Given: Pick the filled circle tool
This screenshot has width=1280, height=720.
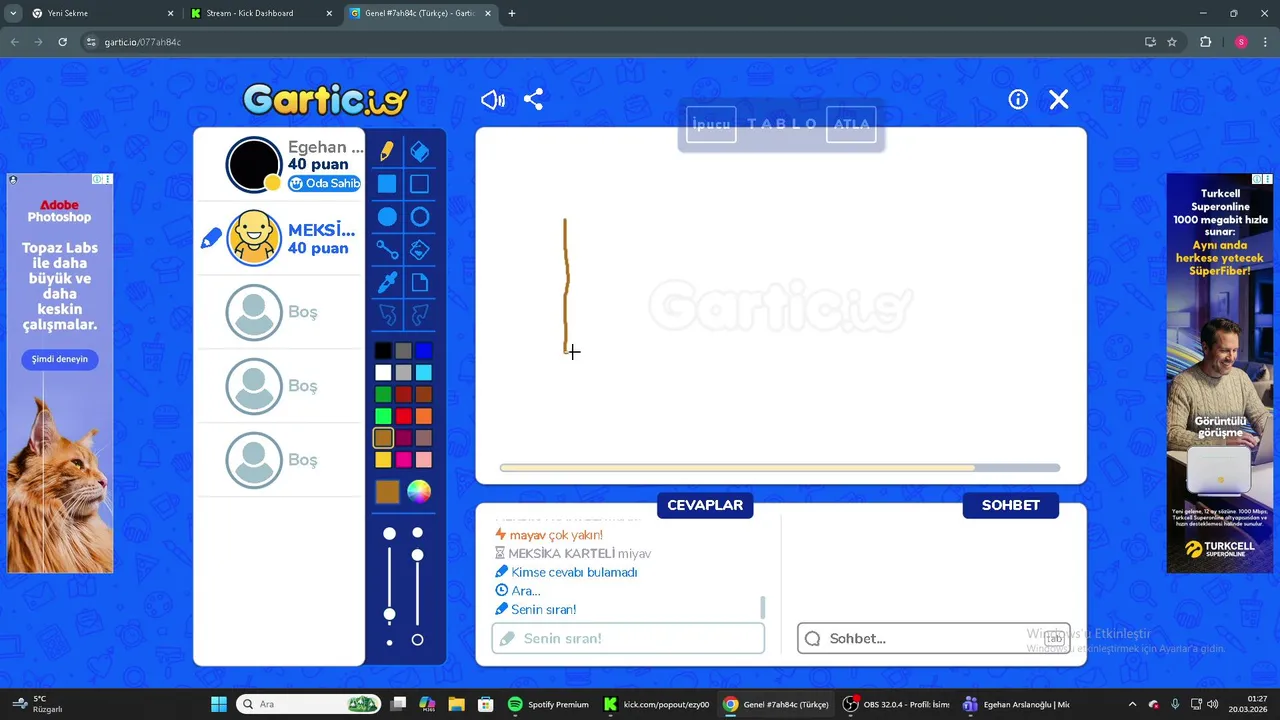Looking at the screenshot, I should point(387,217).
